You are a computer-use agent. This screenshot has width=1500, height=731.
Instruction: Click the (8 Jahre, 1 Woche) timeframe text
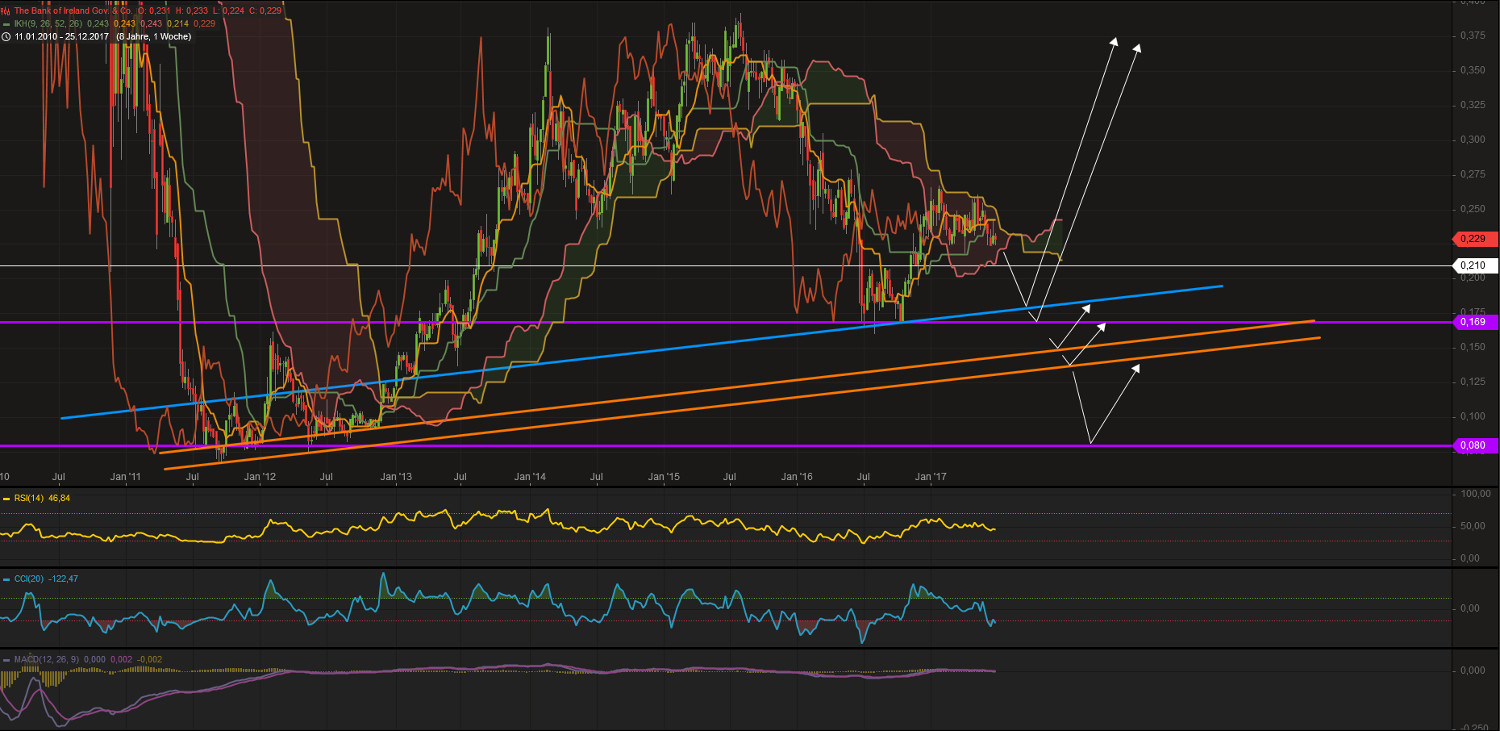pyautogui.click(x=153, y=36)
